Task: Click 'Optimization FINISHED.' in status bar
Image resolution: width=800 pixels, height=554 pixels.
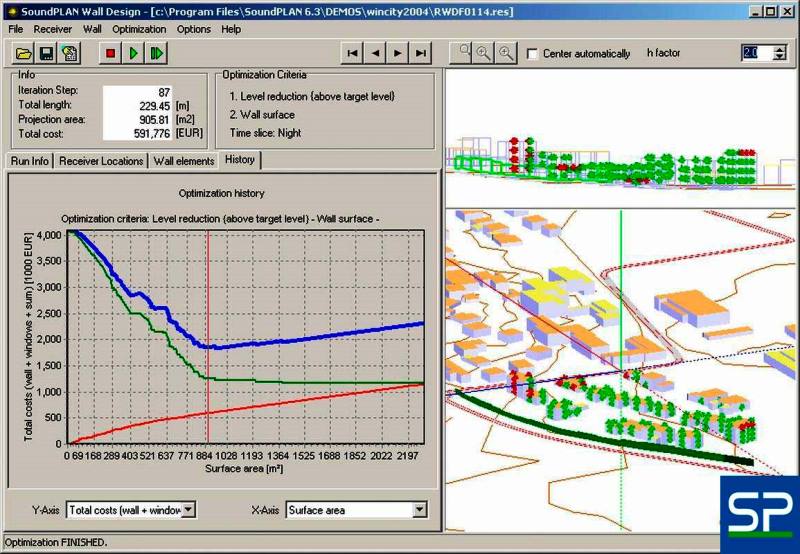Action: (56, 542)
